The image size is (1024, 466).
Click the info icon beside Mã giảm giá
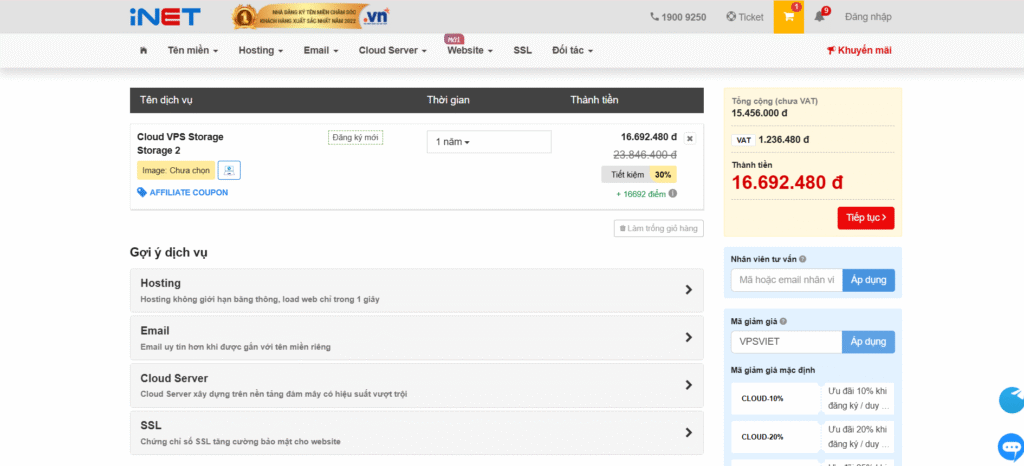(783, 321)
